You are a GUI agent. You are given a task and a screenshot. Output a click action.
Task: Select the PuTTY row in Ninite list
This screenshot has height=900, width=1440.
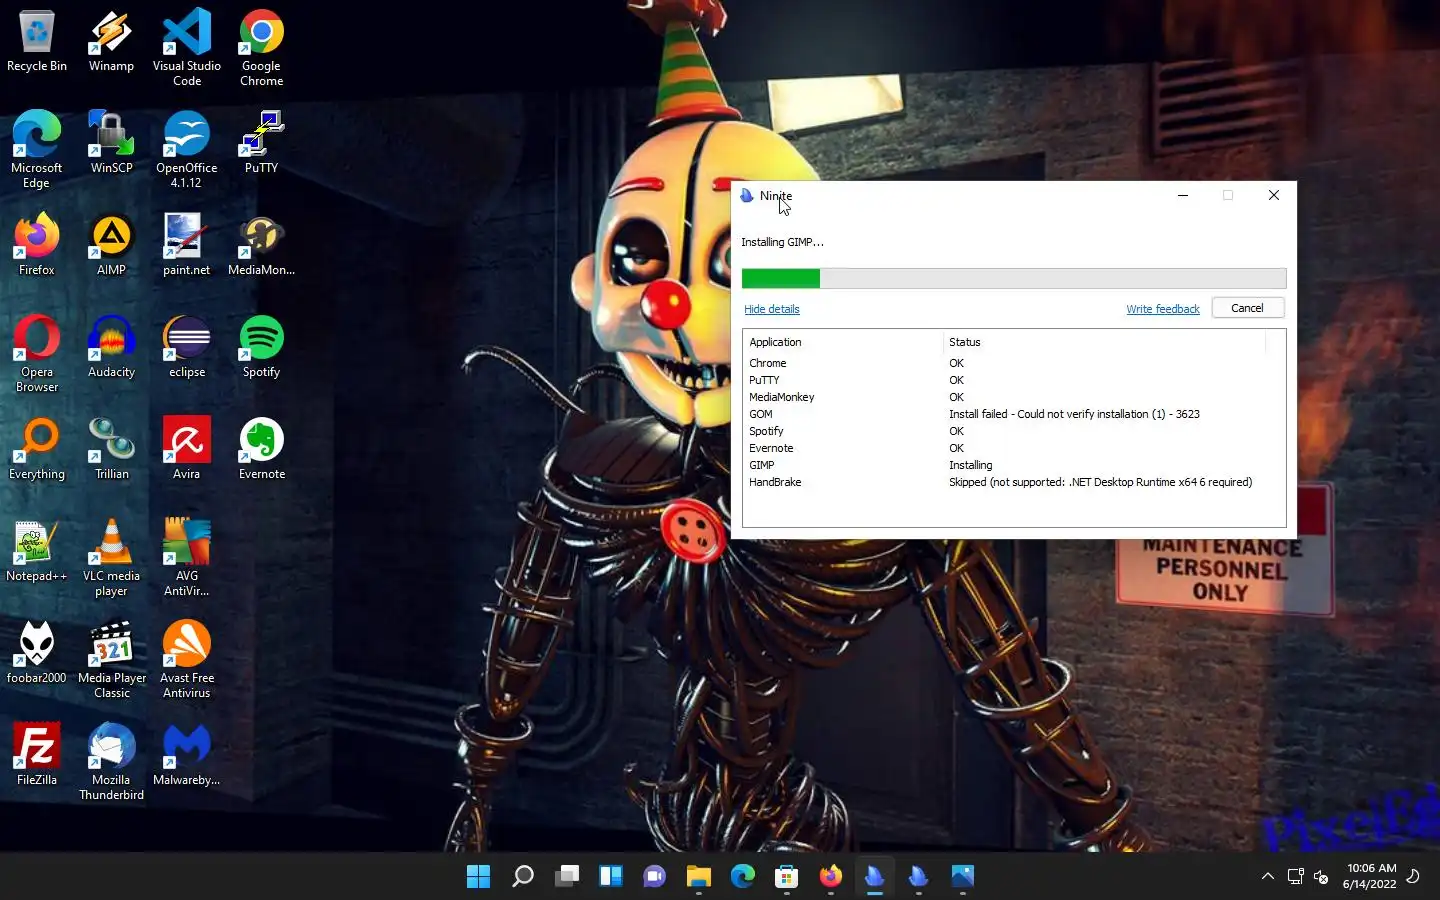(1014, 380)
